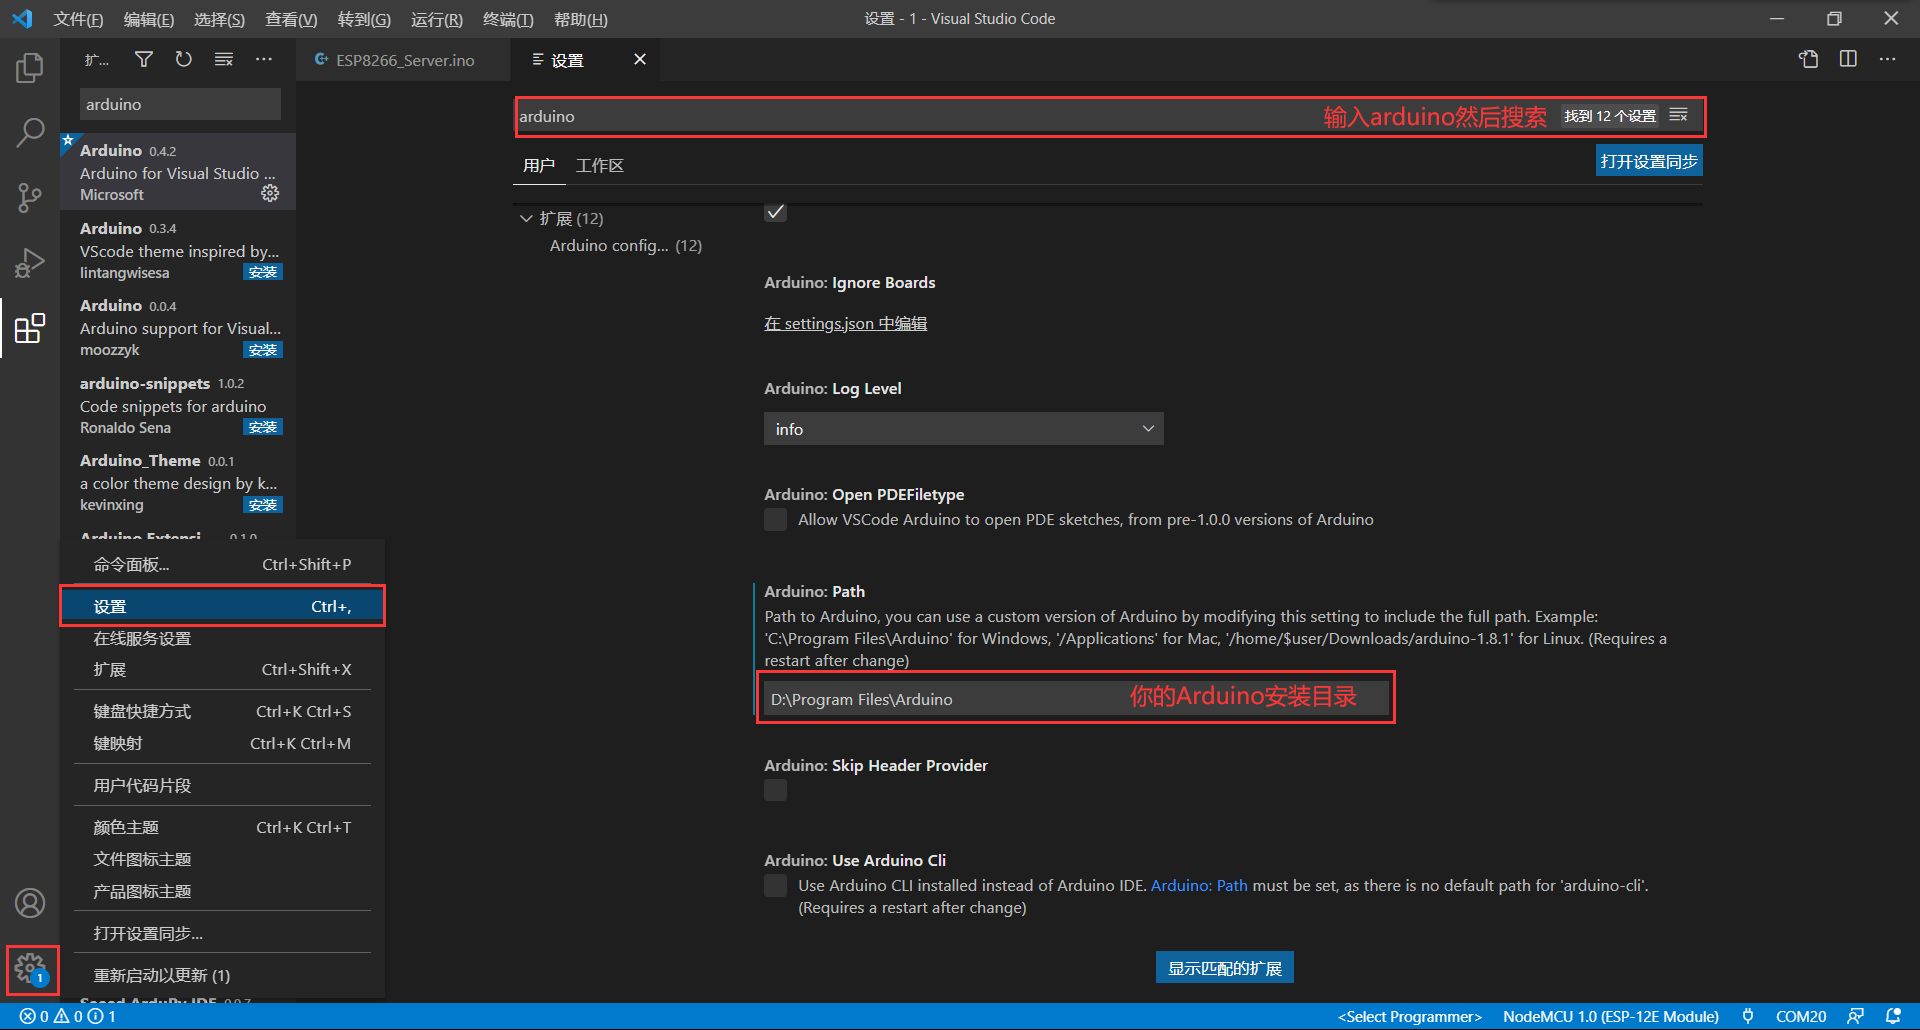Click the split editor icon

pyautogui.click(x=1846, y=59)
